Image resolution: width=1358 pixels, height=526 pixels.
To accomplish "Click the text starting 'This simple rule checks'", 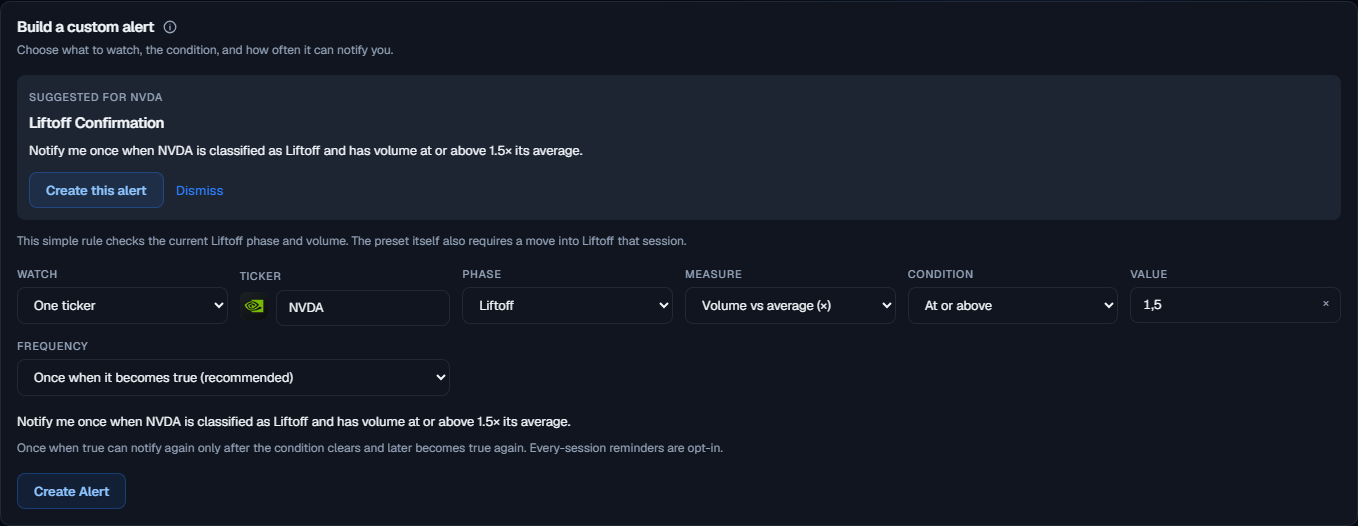I will [x=351, y=241].
